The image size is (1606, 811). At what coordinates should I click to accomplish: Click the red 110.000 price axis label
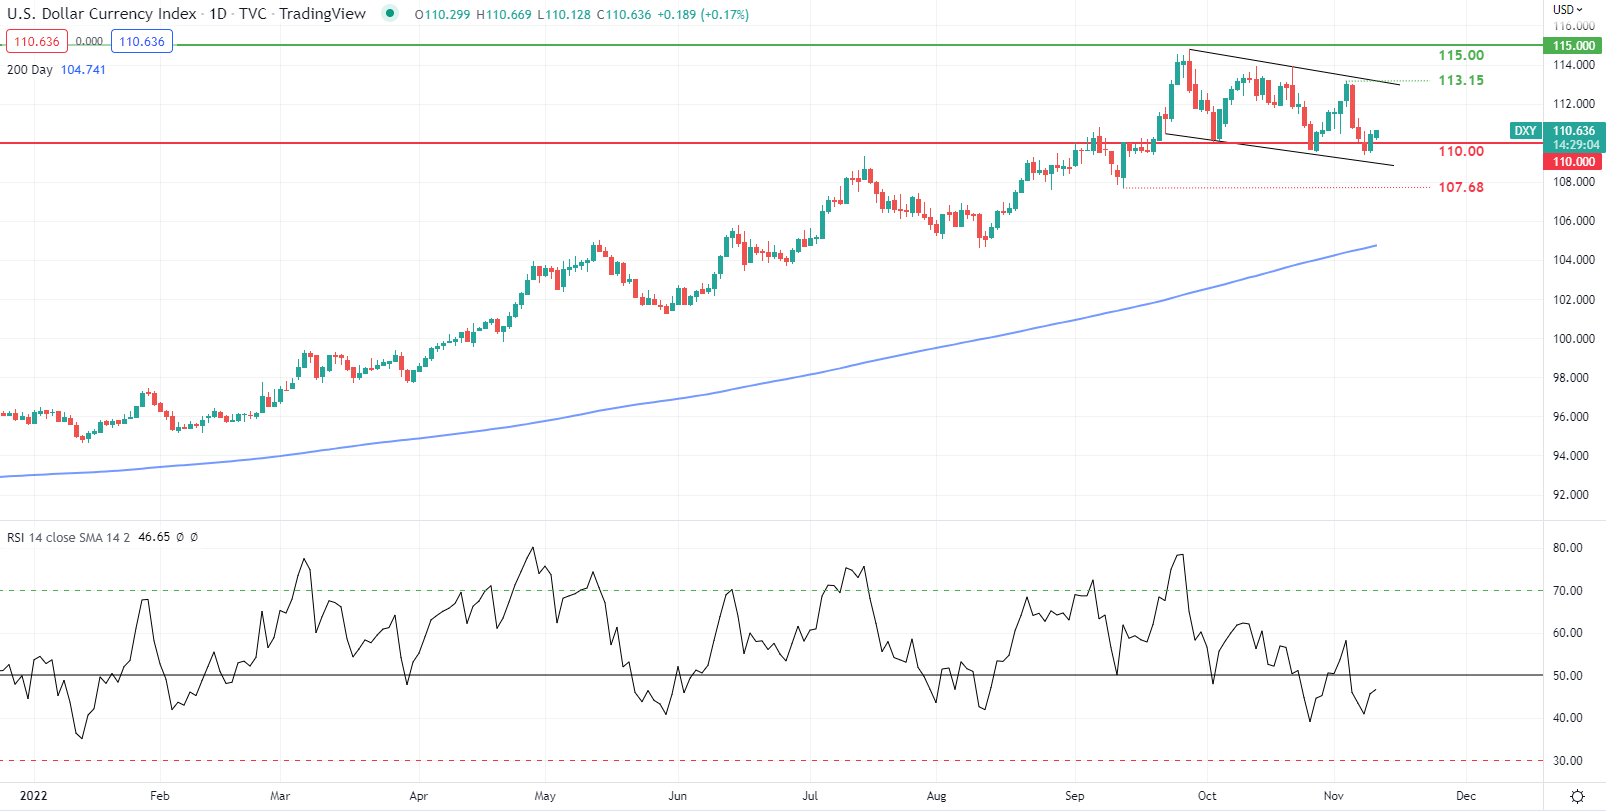pyautogui.click(x=1574, y=161)
